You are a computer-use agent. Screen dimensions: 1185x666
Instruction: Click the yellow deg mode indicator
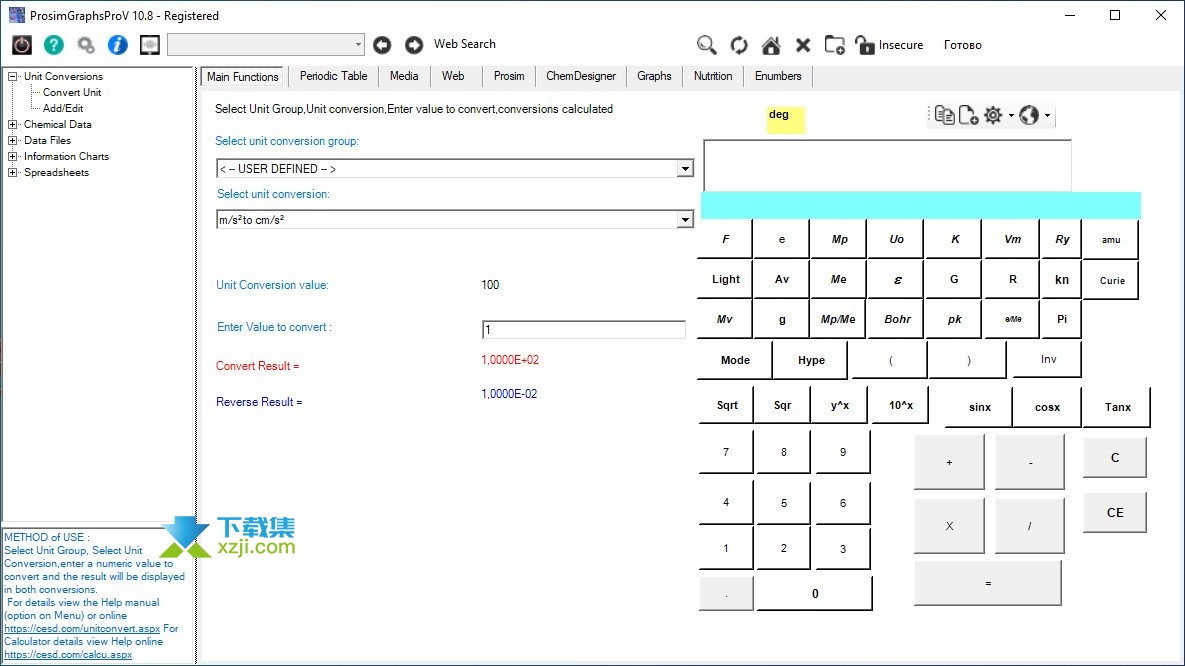pyautogui.click(x=785, y=119)
